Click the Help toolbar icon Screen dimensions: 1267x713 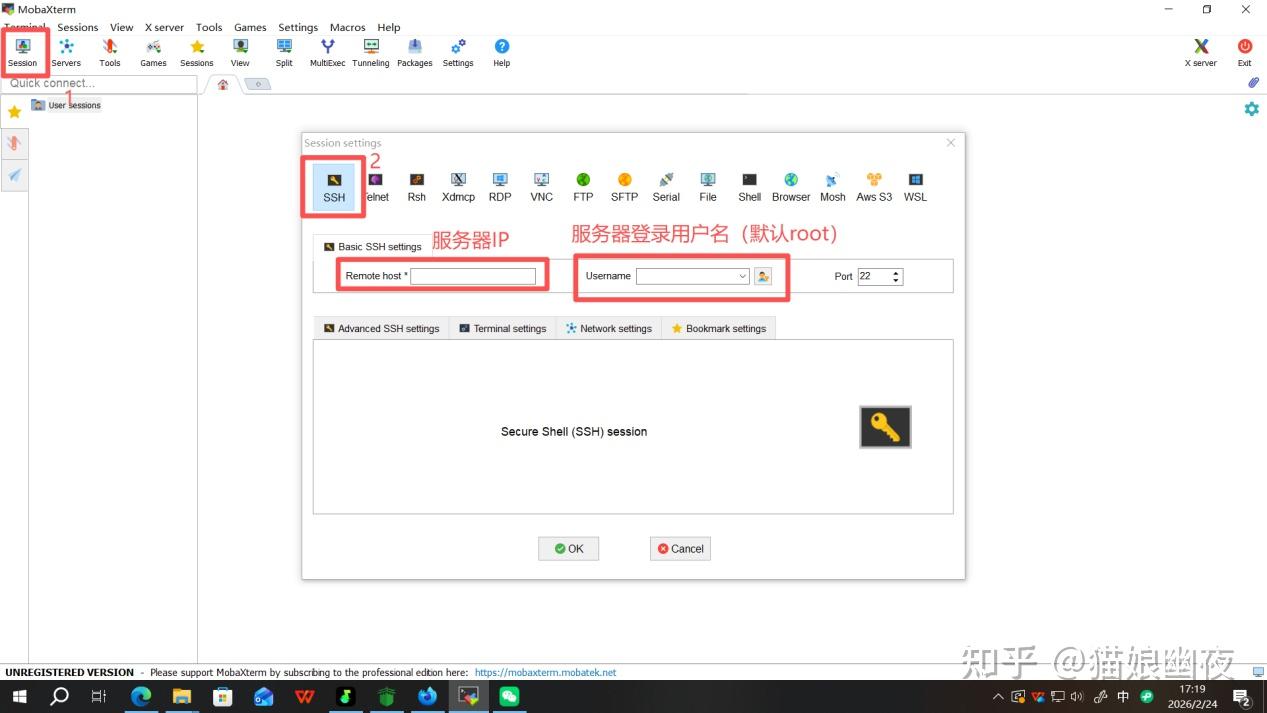point(502,53)
